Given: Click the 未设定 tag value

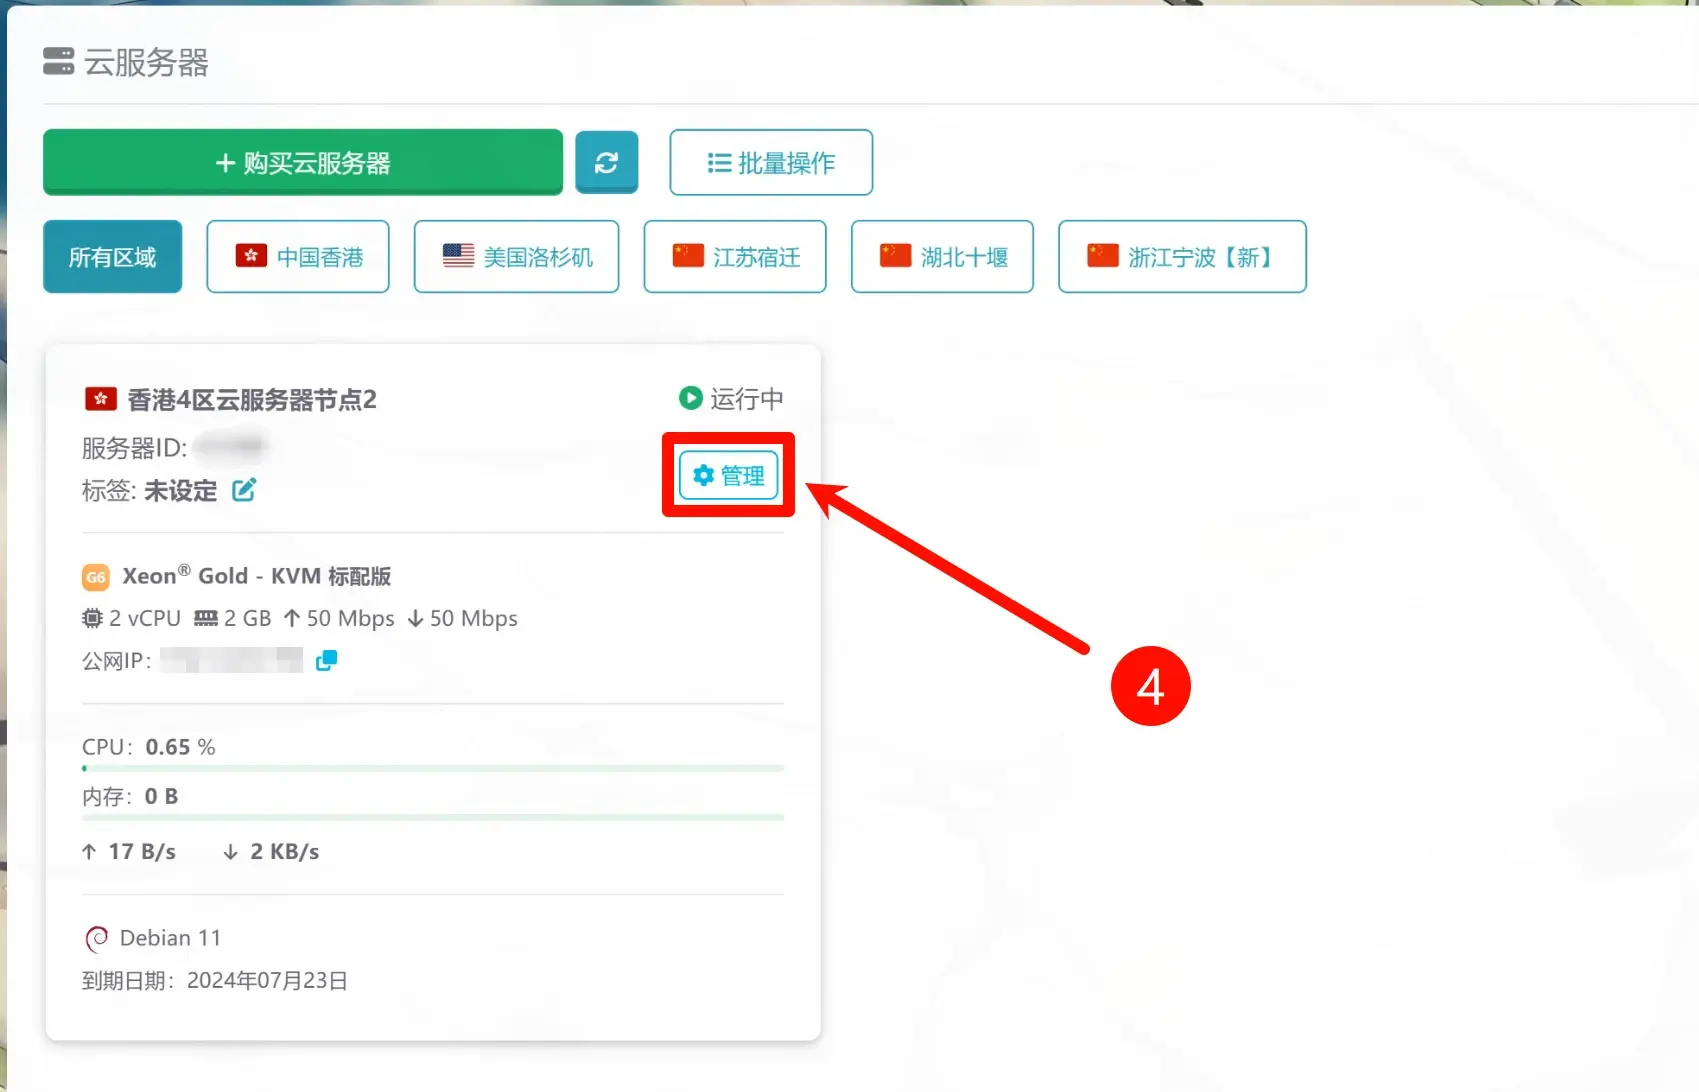Looking at the screenshot, I should (181, 491).
